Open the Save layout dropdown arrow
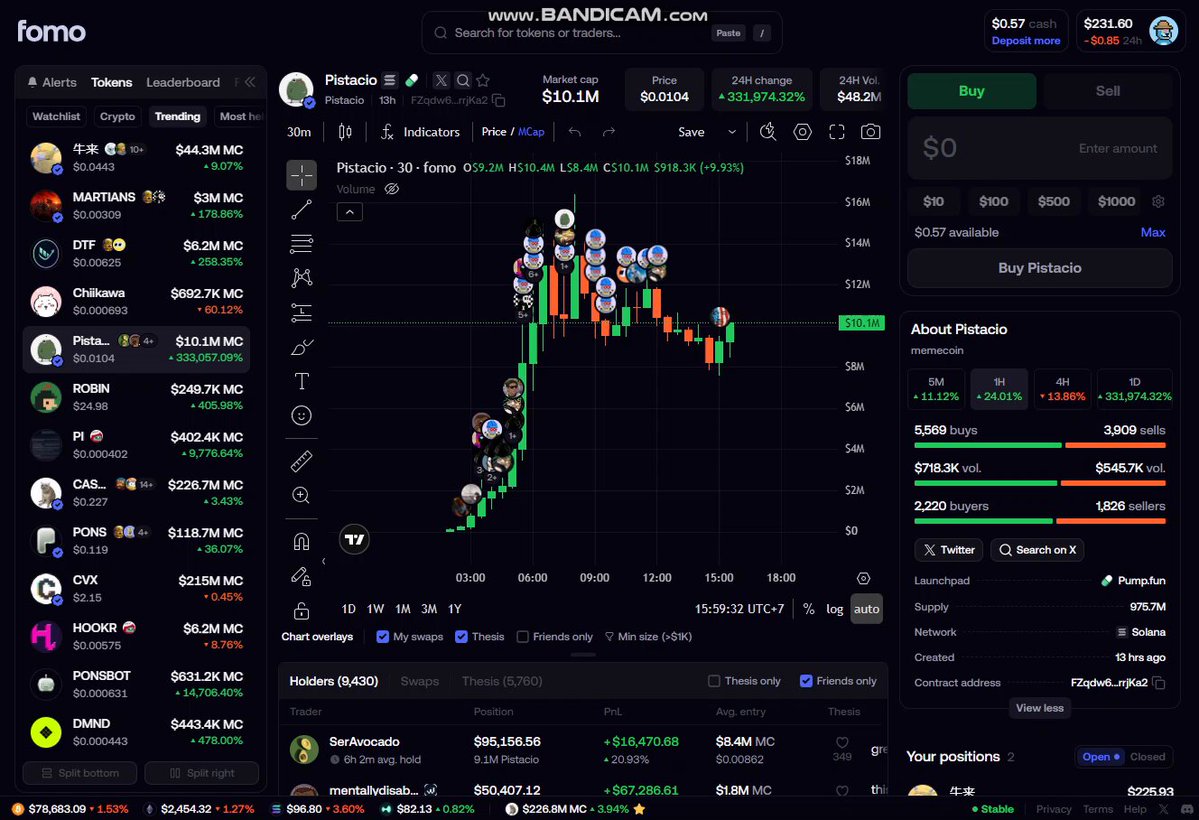1199x820 pixels. 732,132
